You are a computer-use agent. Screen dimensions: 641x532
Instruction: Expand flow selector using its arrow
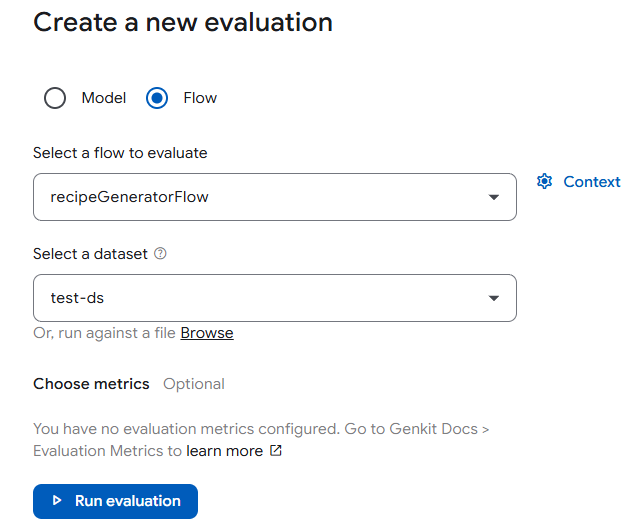click(493, 197)
